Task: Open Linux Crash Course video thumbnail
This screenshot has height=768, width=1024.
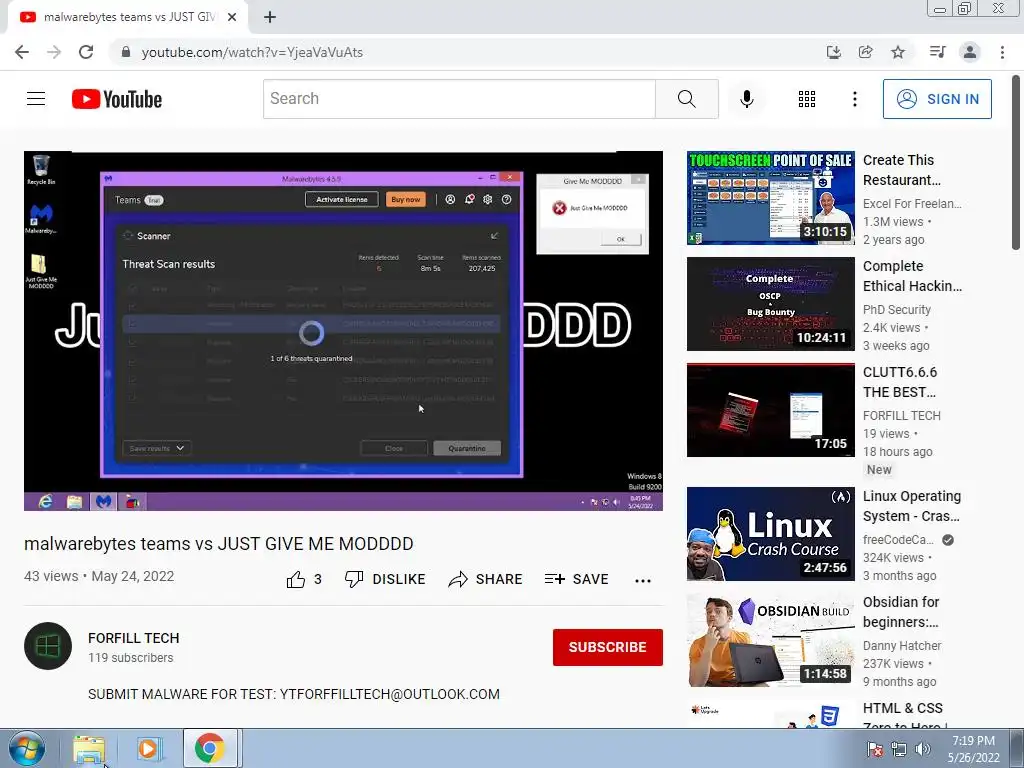Action: click(x=771, y=534)
